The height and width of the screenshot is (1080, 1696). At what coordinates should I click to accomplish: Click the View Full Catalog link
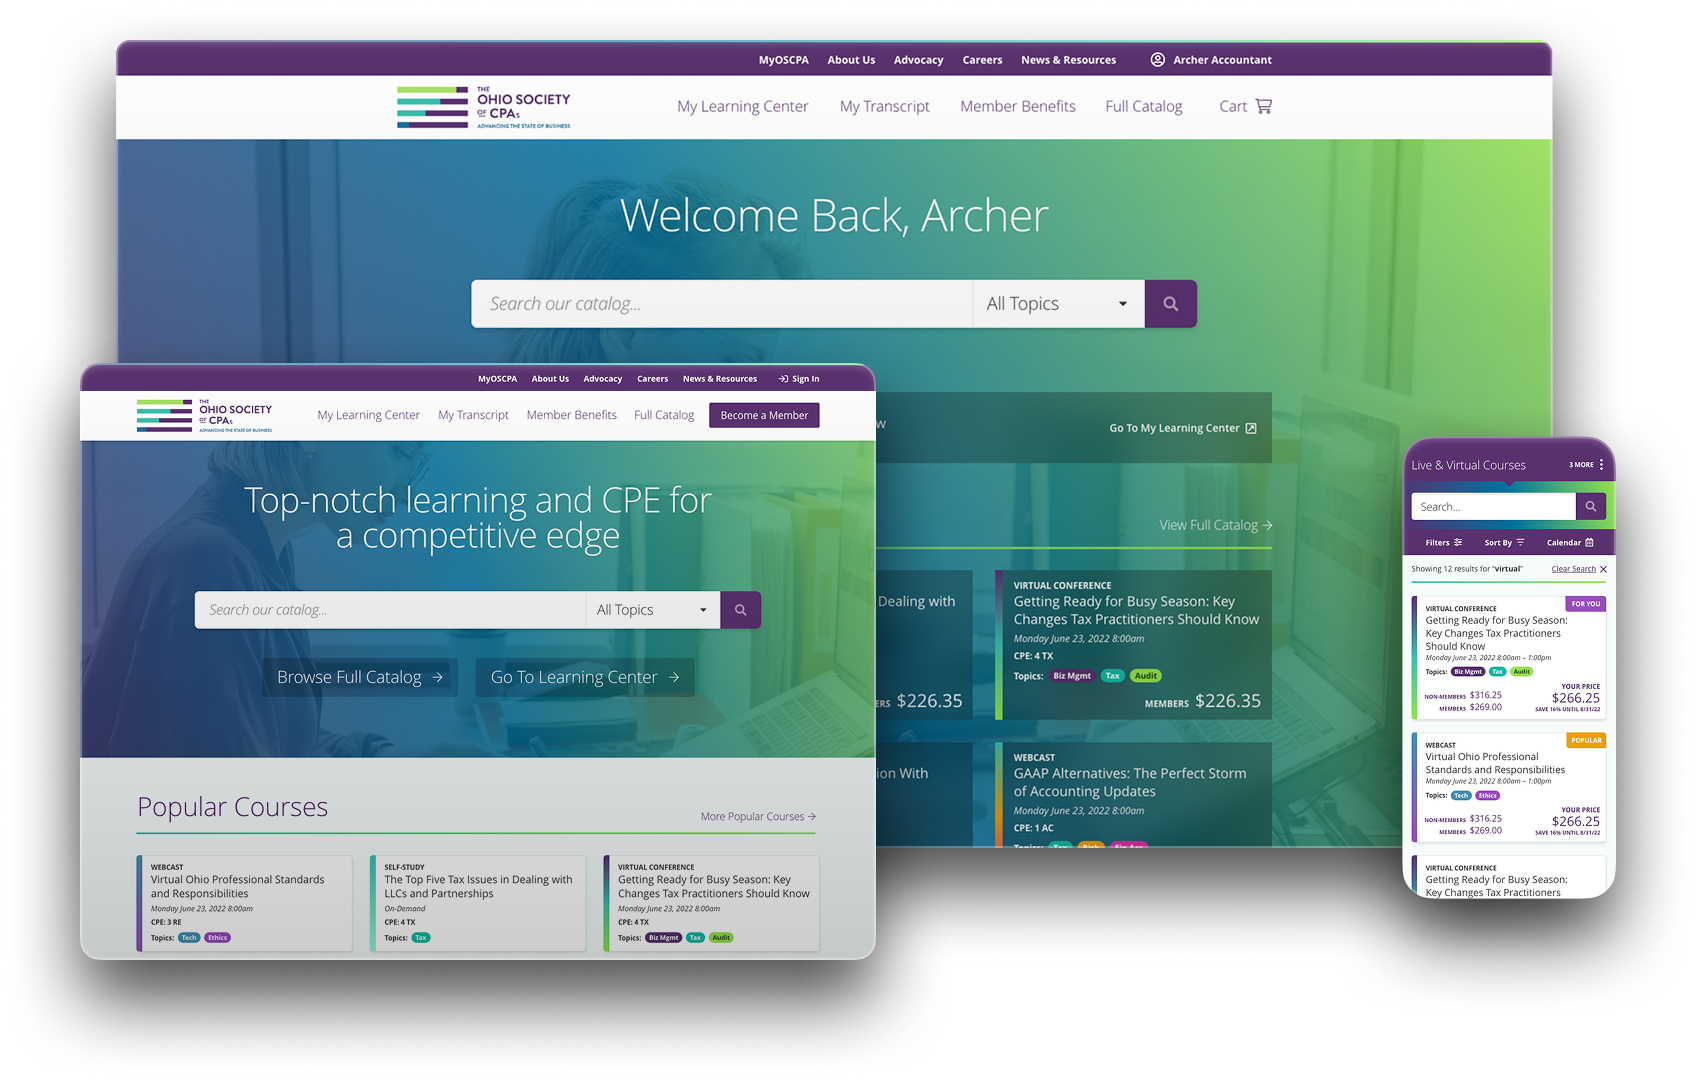[x=1215, y=525]
